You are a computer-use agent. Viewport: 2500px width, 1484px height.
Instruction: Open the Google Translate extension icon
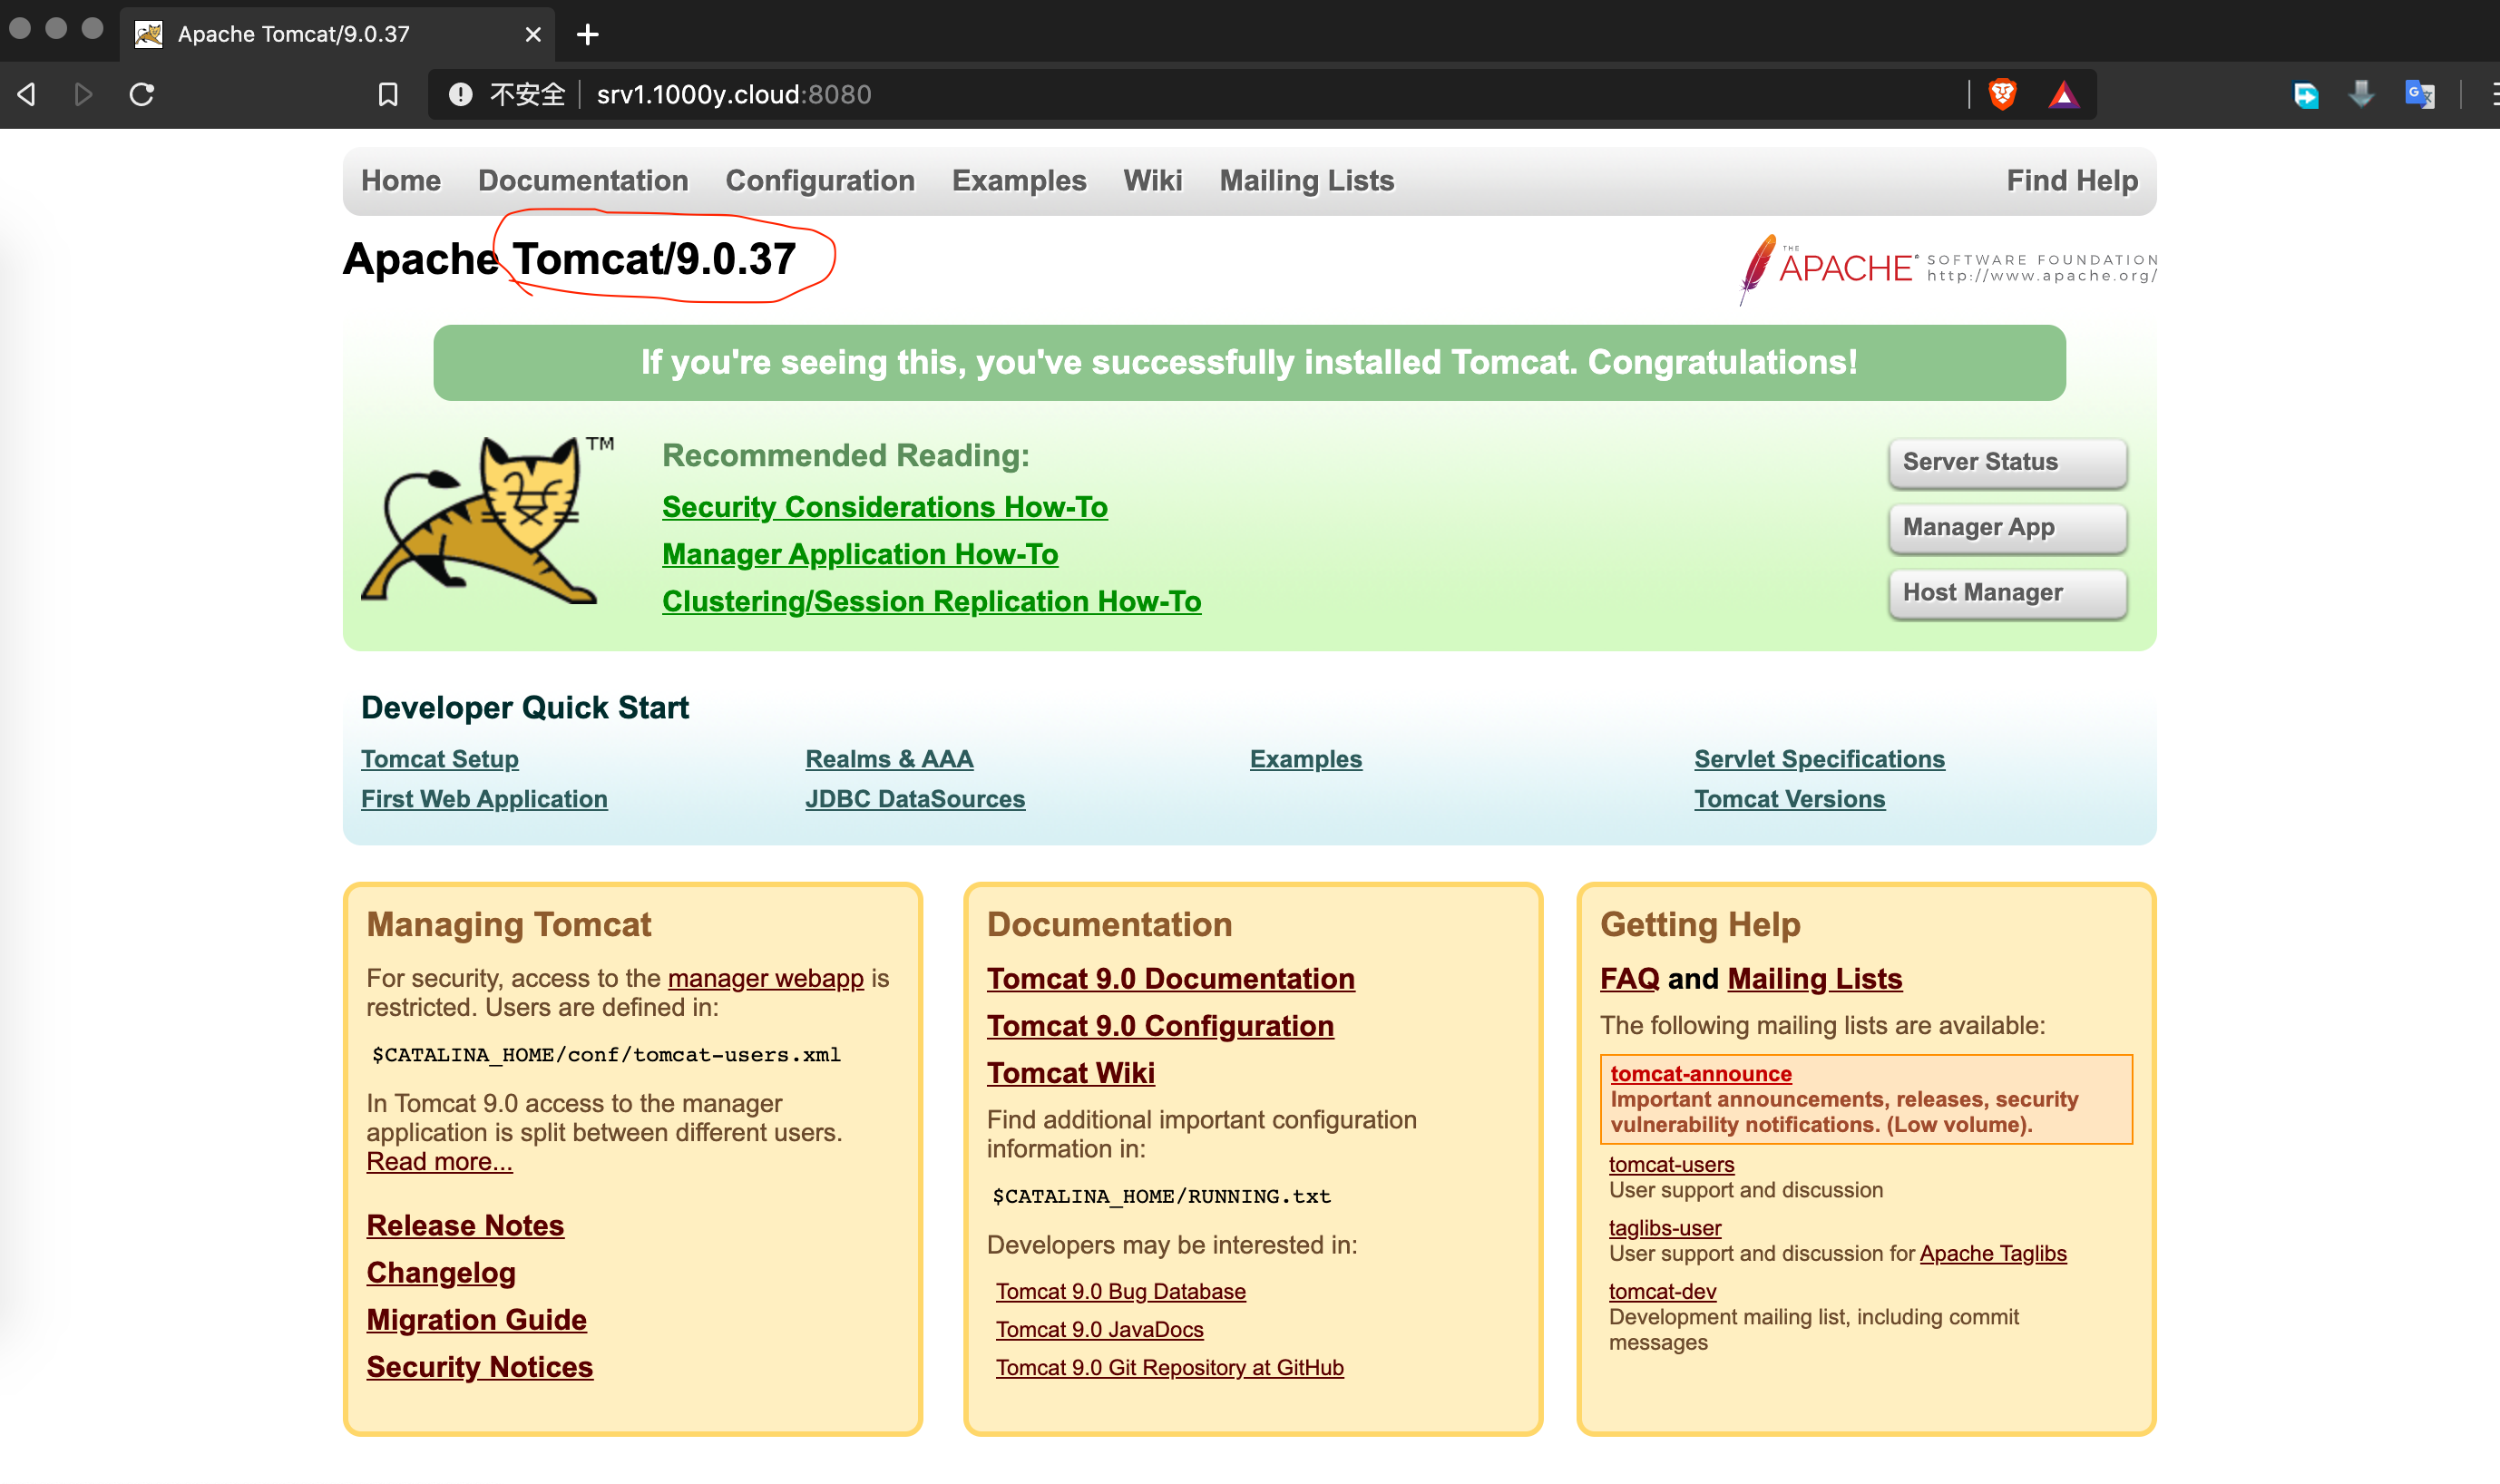click(x=2419, y=94)
